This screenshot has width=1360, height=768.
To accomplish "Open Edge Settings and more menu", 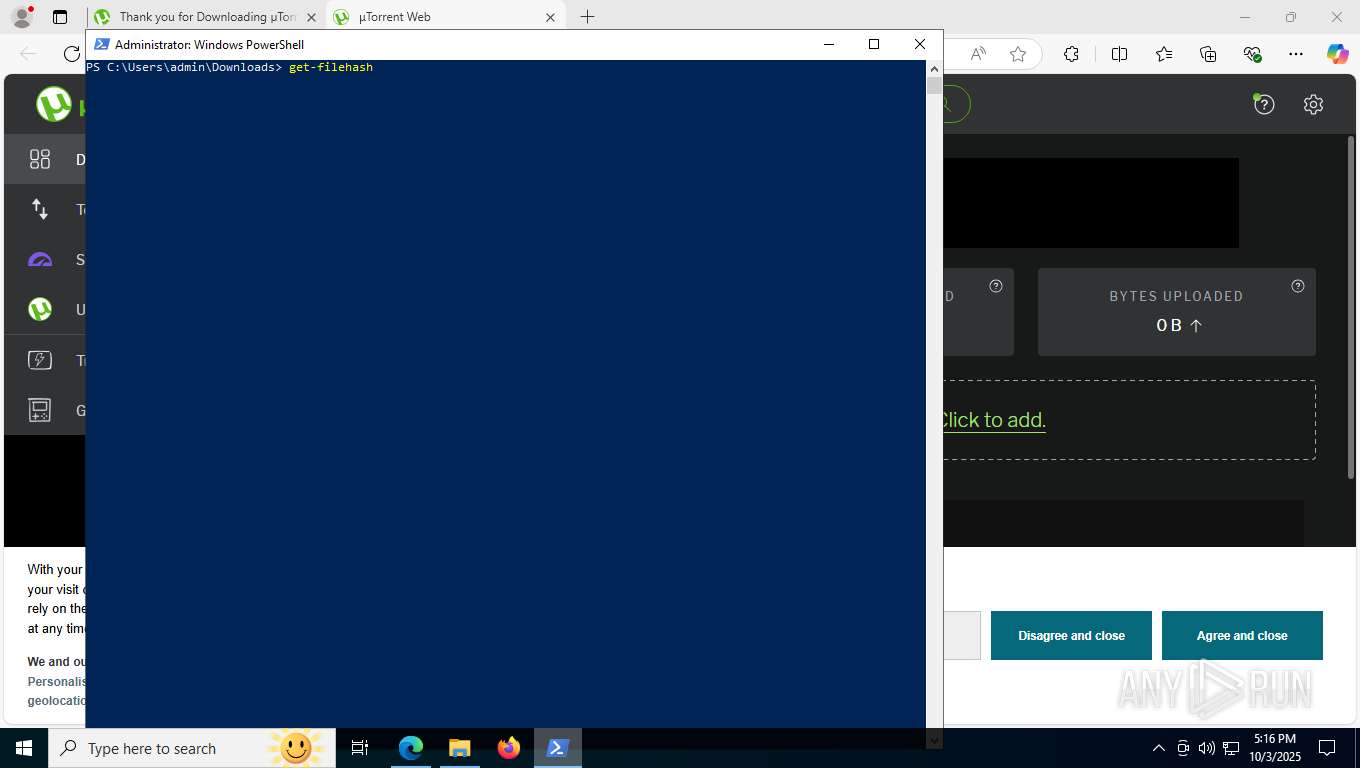I will click(1296, 54).
